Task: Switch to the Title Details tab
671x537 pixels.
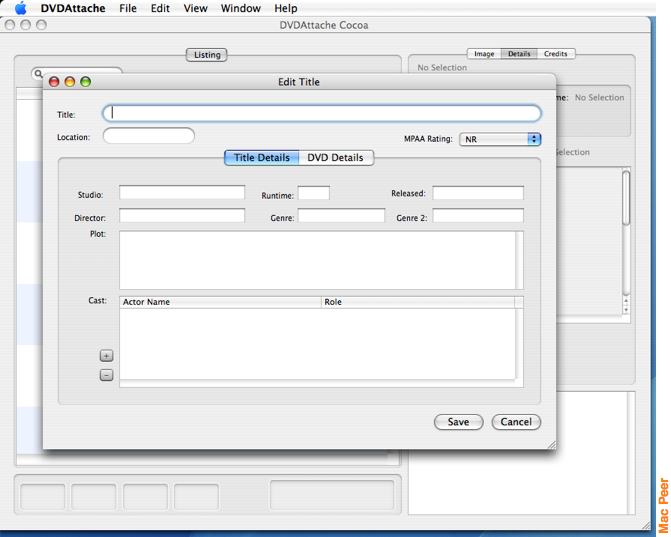Action: [x=261, y=157]
